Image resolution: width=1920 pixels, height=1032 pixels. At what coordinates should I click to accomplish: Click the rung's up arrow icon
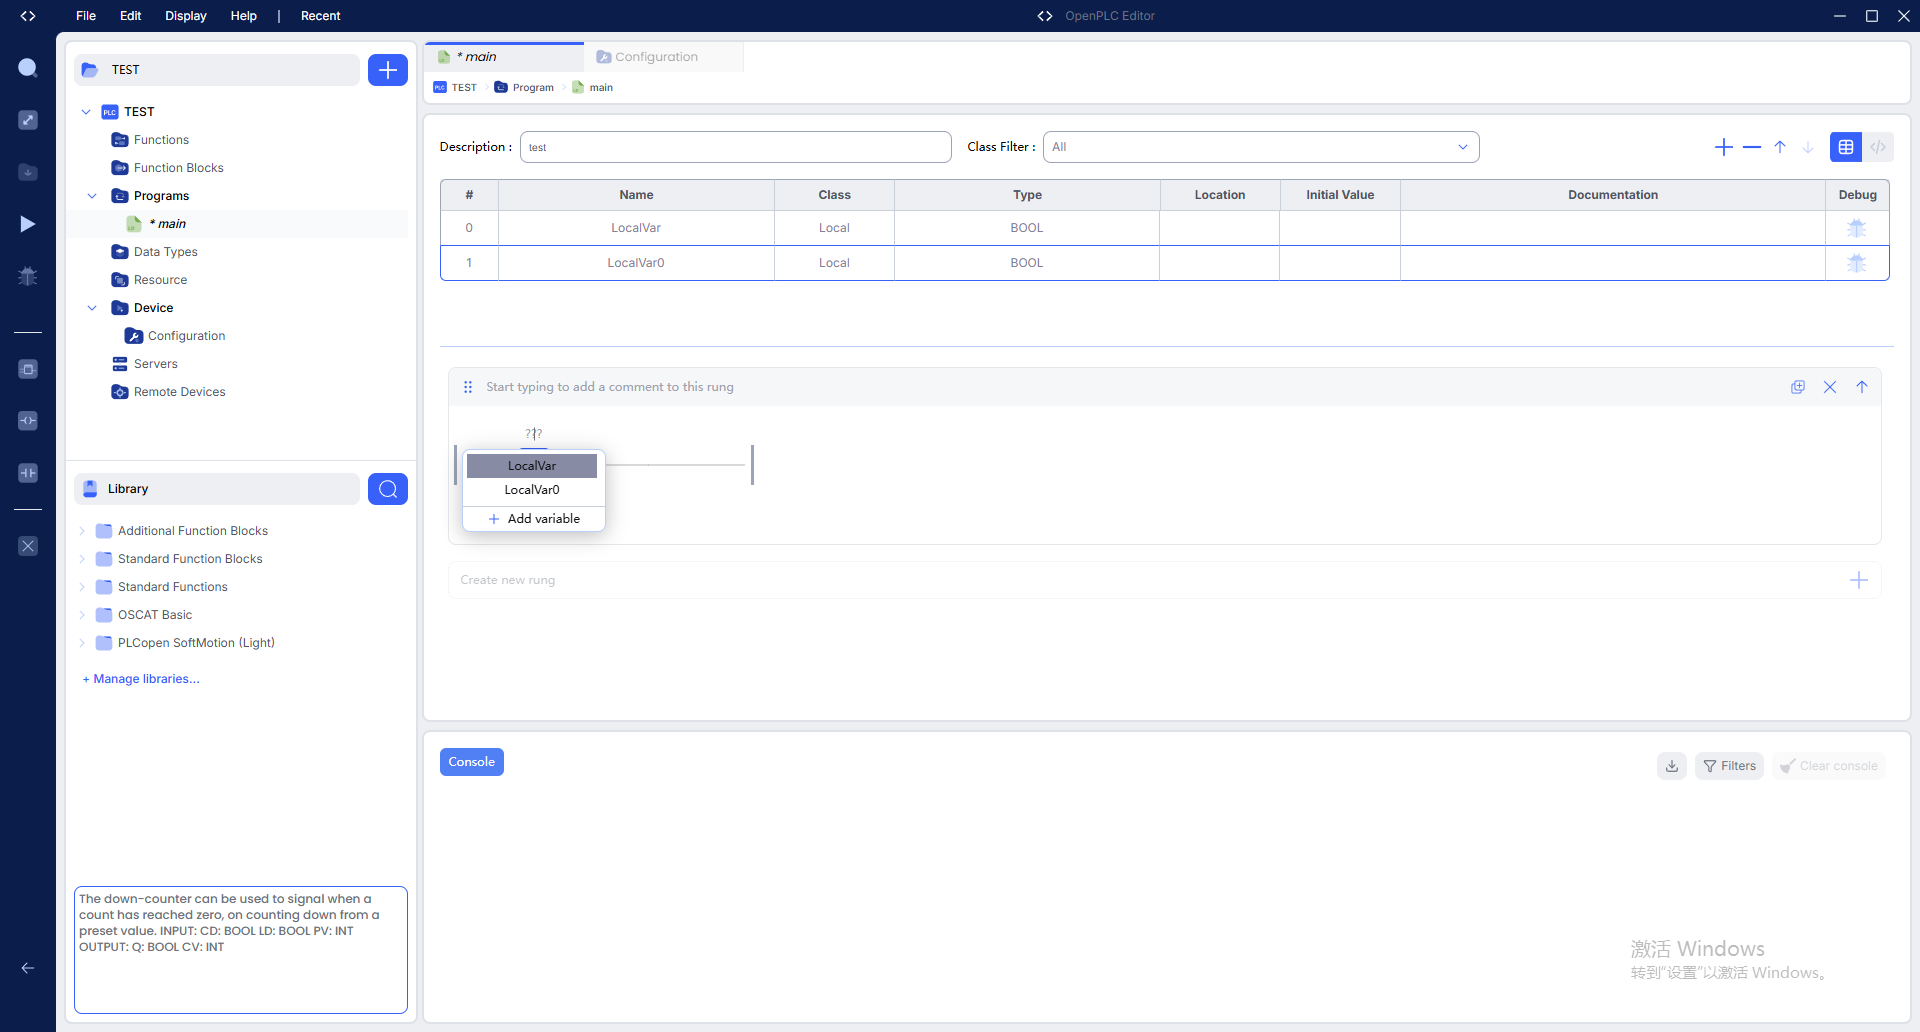click(1862, 387)
